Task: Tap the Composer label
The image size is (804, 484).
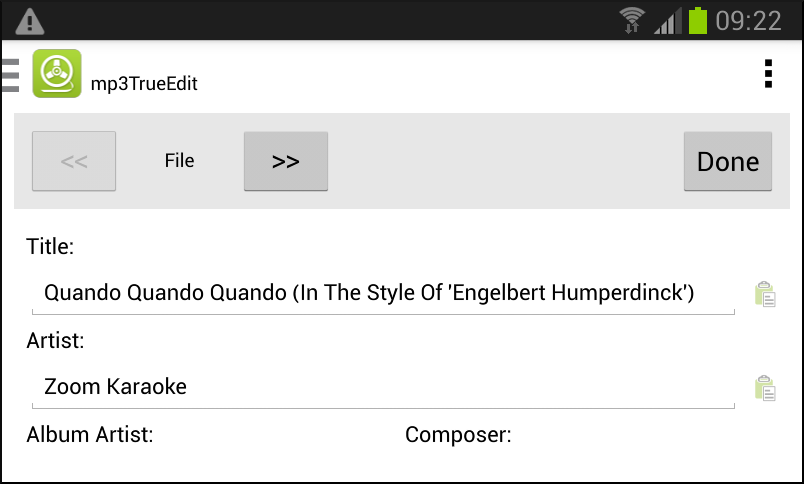Action: pyautogui.click(x=458, y=435)
